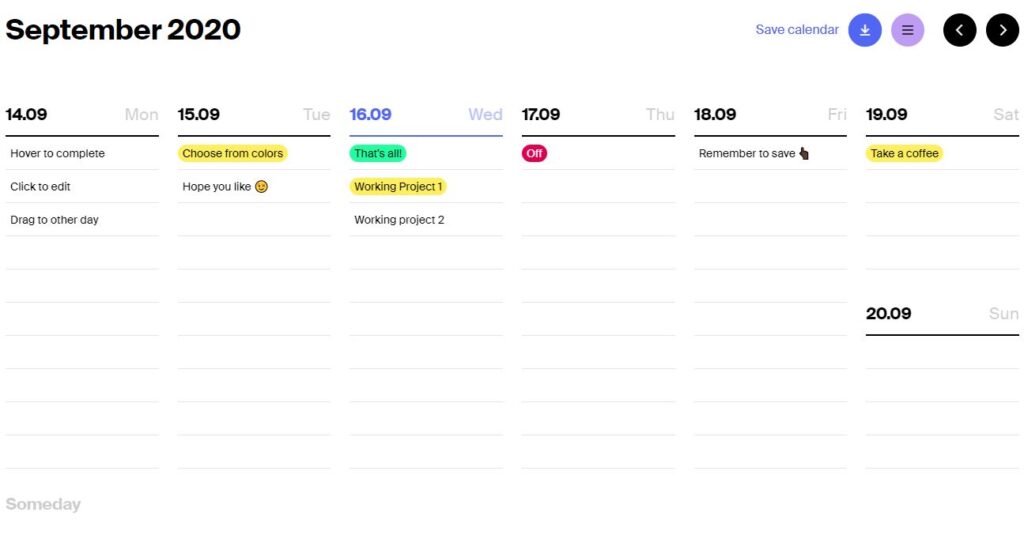Click the red 'Off' label on Thursday

click(x=534, y=154)
